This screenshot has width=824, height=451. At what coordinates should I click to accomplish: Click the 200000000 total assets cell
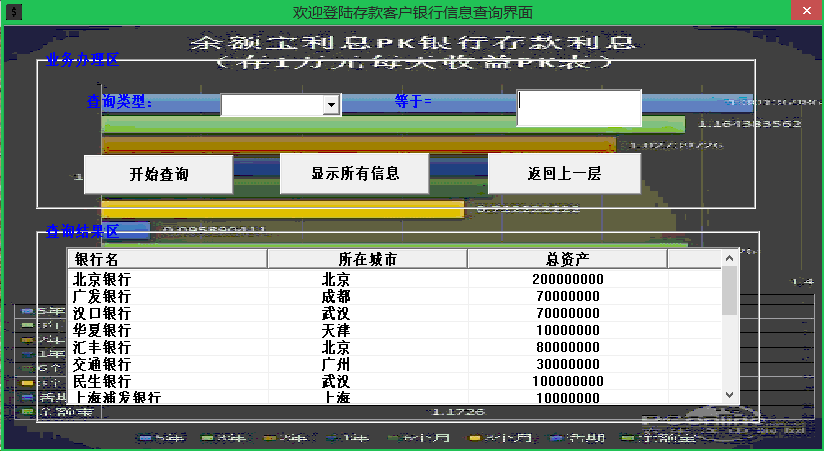coord(568,279)
